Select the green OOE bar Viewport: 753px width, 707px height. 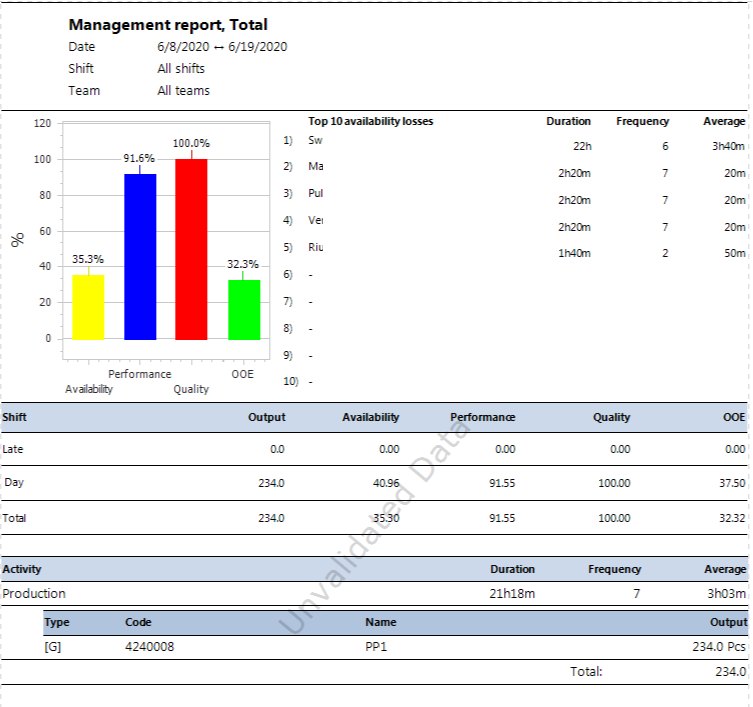tap(243, 309)
